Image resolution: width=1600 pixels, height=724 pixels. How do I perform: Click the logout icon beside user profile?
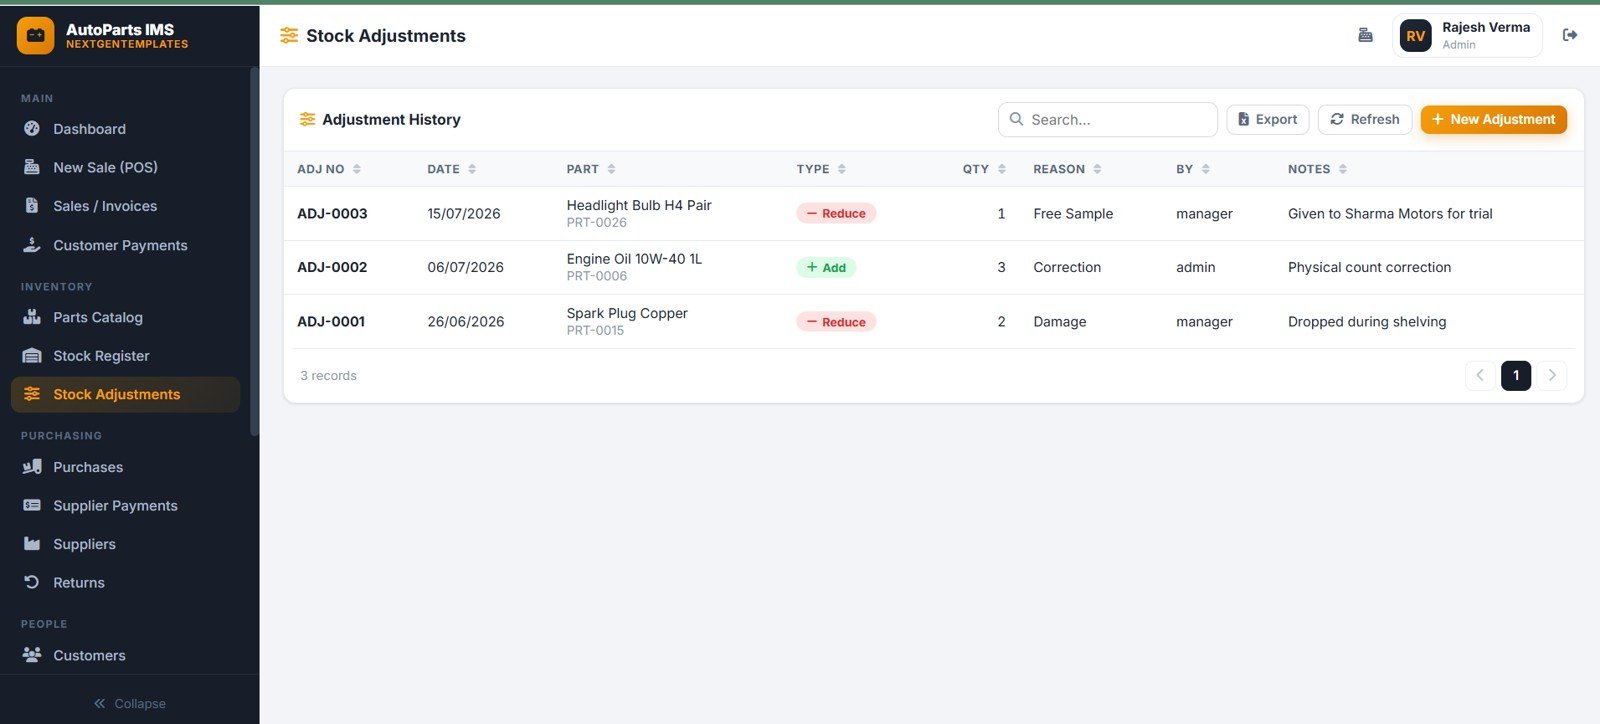click(1570, 35)
